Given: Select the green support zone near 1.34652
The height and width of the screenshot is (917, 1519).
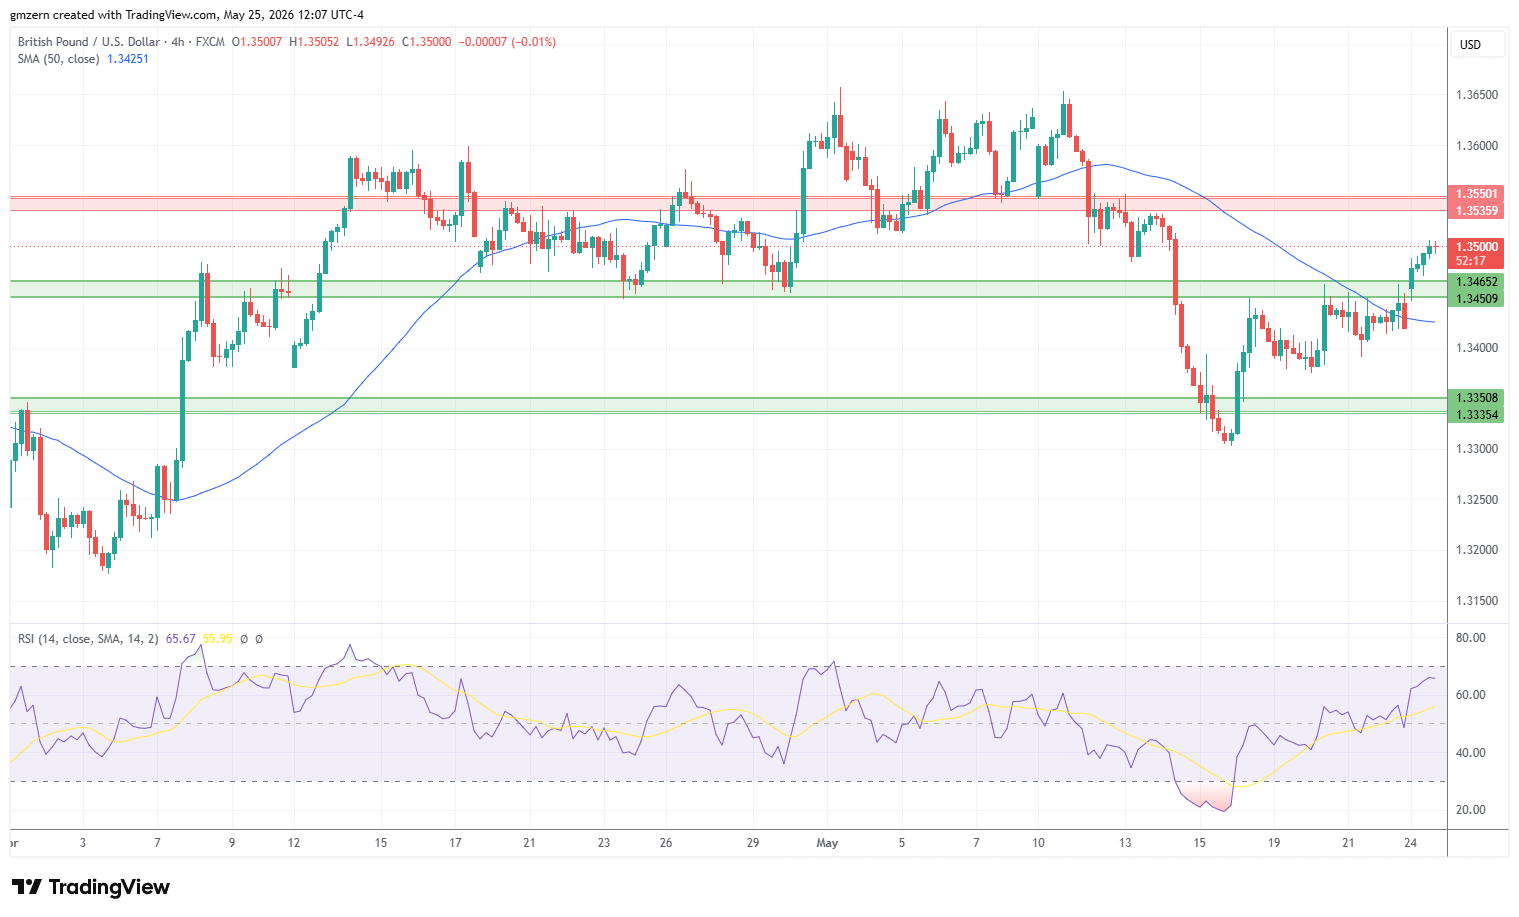Looking at the screenshot, I should [728, 289].
